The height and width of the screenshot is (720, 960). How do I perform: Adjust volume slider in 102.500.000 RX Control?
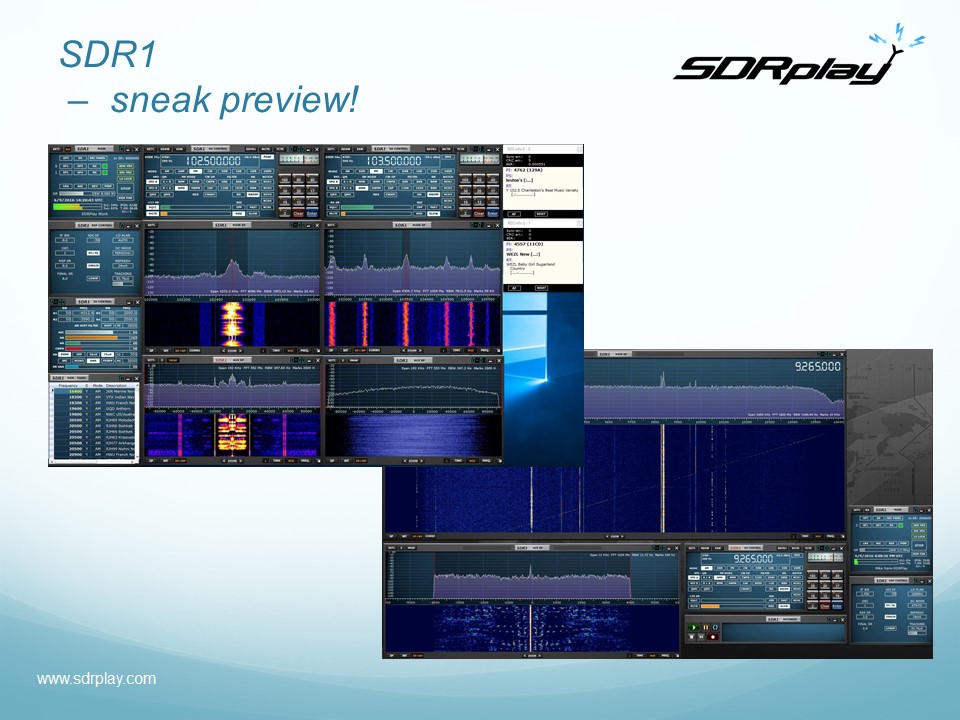(195, 214)
